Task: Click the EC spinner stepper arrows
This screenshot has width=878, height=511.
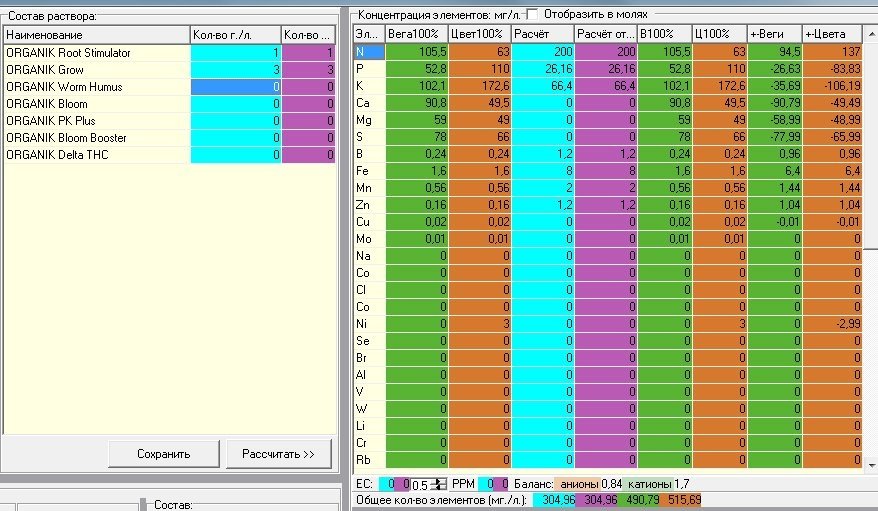Action: [x=441, y=484]
